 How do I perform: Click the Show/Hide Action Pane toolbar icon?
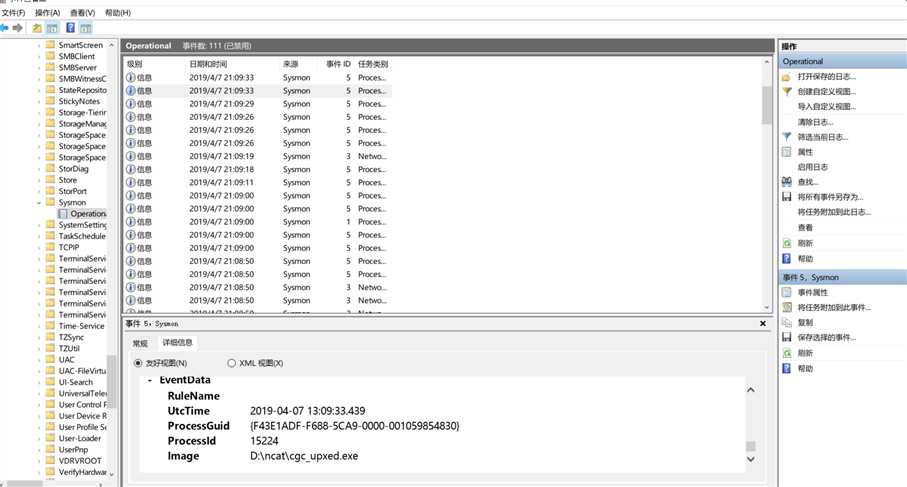point(86,28)
